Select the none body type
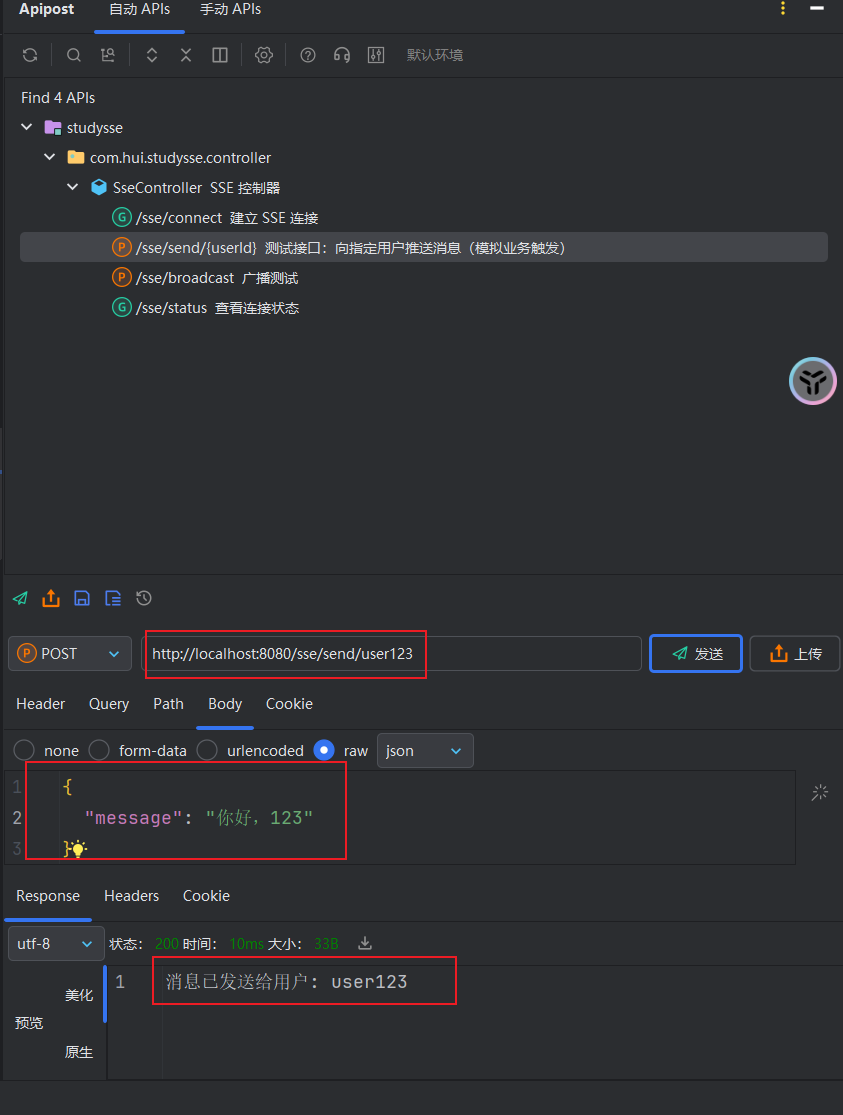This screenshot has height=1115, width=843. click(x=24, y=750)
